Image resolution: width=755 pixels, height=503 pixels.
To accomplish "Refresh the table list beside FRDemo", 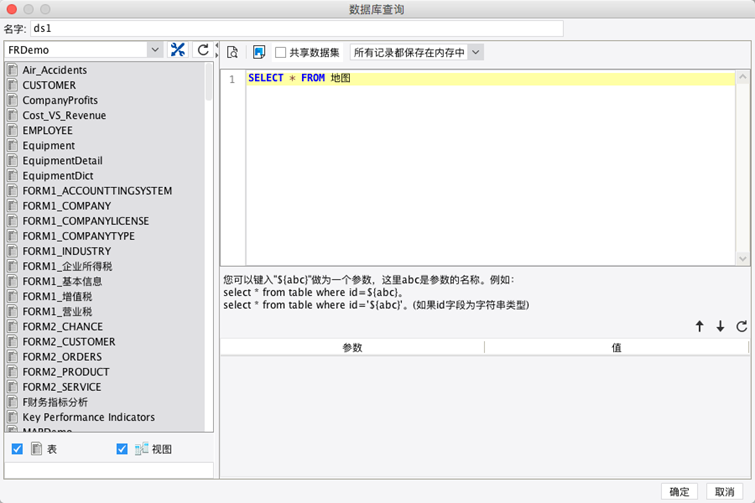I will 203,50.
